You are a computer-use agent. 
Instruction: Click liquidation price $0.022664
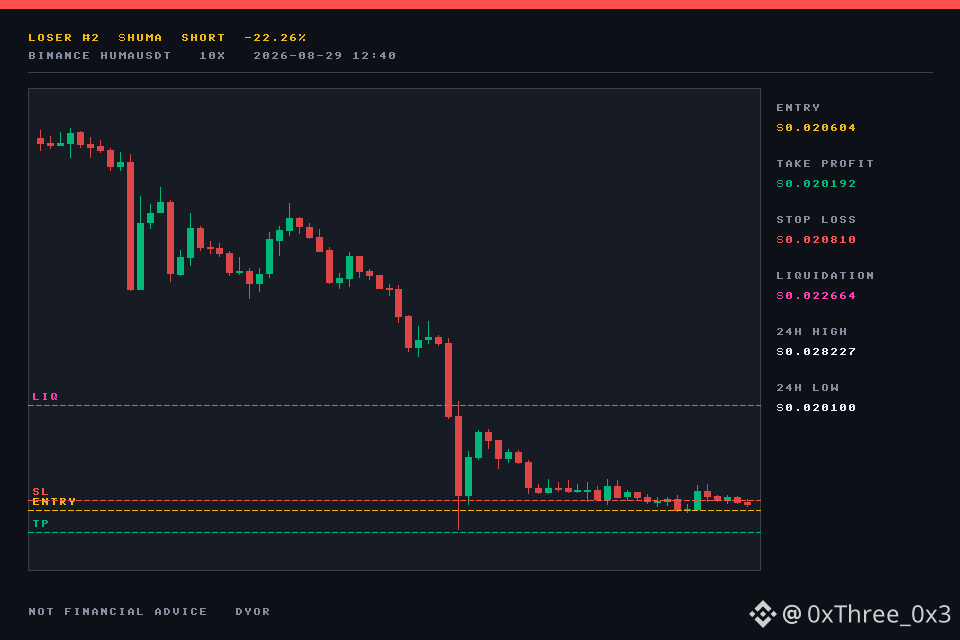pos(816,296)
